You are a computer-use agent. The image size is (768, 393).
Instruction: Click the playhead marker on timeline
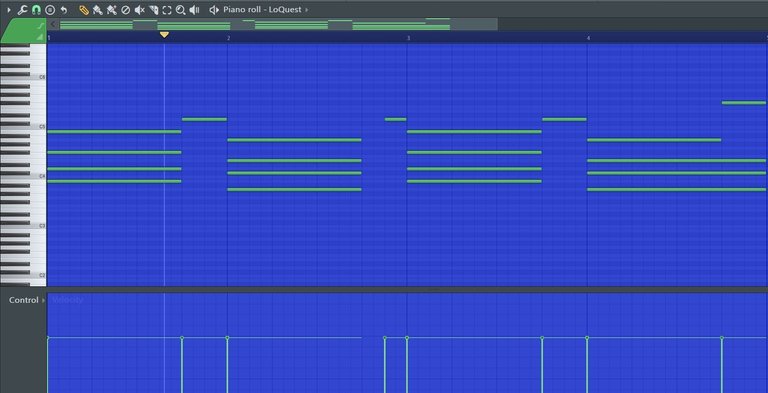[x=165, y=35]
